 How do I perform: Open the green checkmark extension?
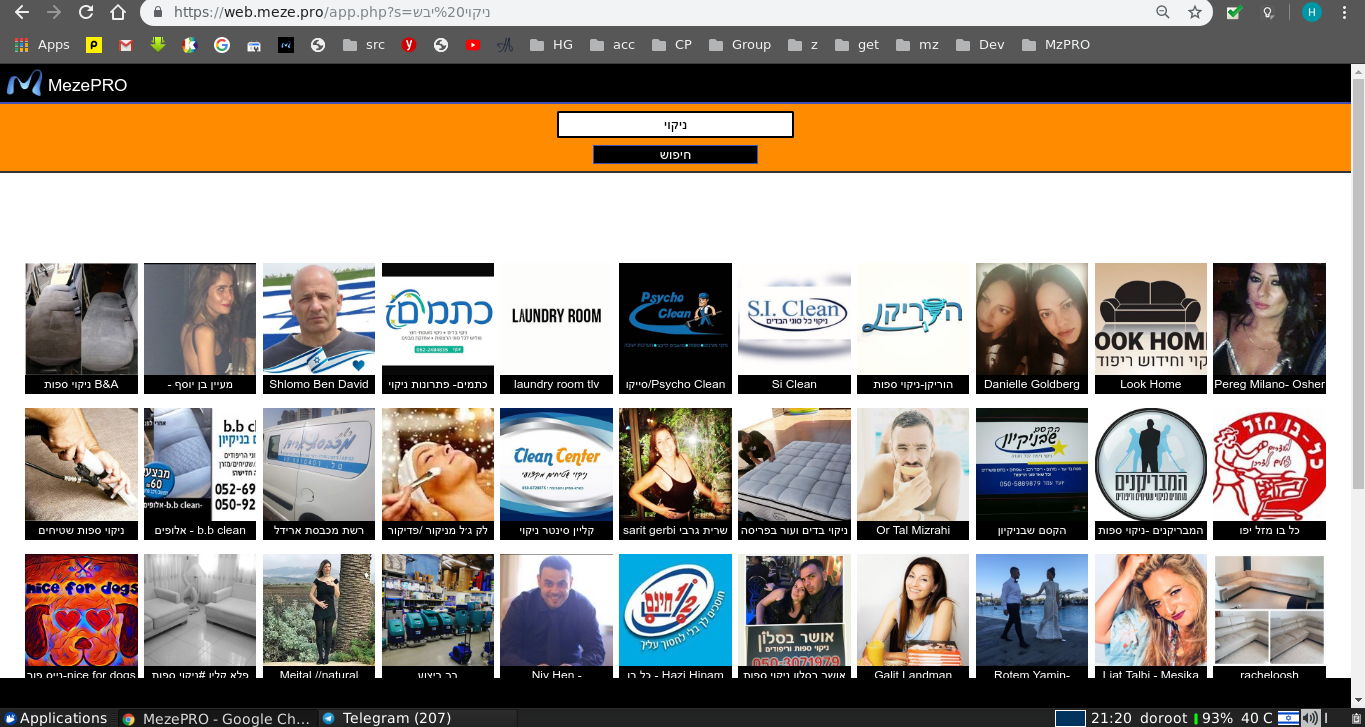pyautogui.click(x=1234, y=12)
